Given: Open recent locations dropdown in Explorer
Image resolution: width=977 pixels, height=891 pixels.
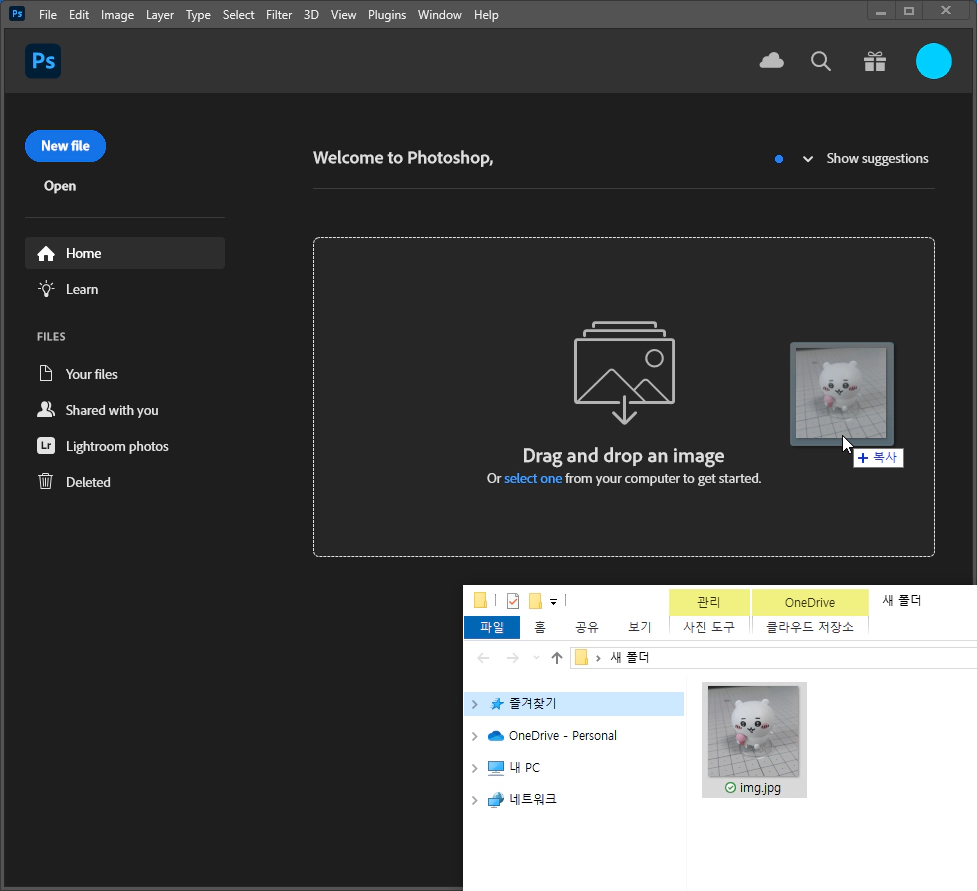Looking at the screenshot, I should tap(536, 658).
